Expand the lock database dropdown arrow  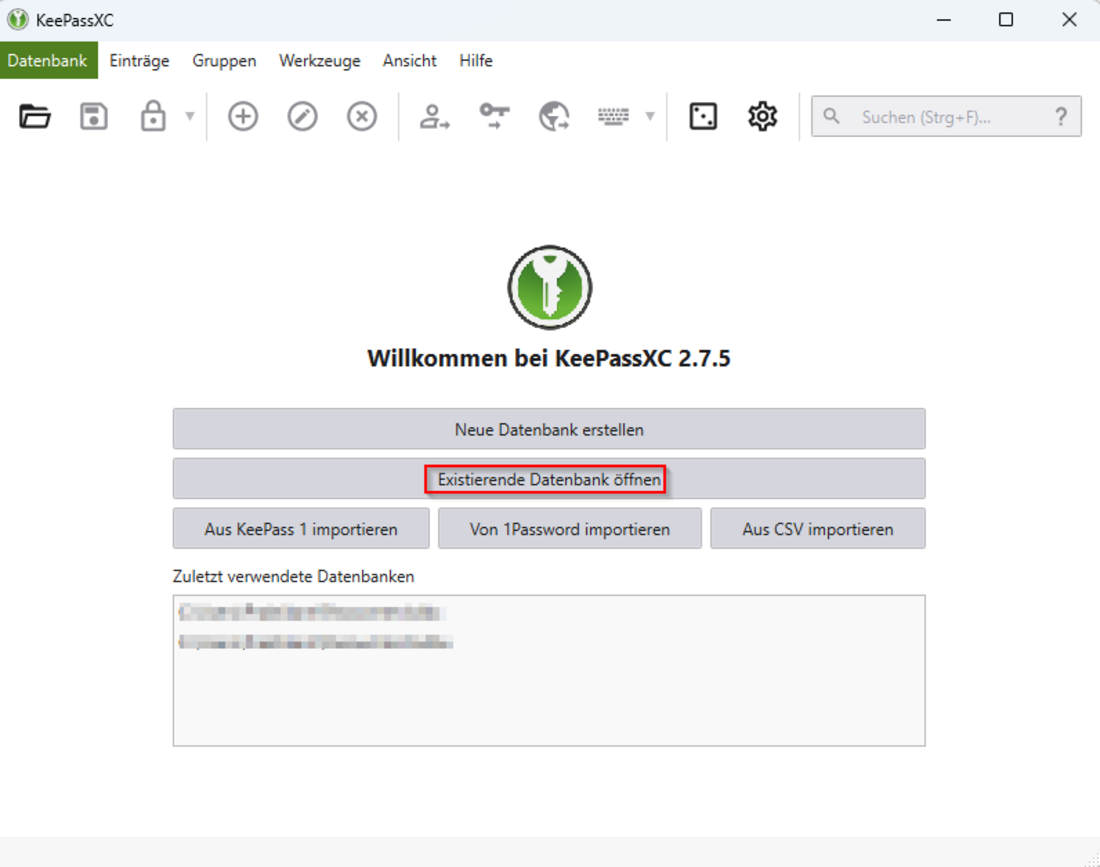190,116
